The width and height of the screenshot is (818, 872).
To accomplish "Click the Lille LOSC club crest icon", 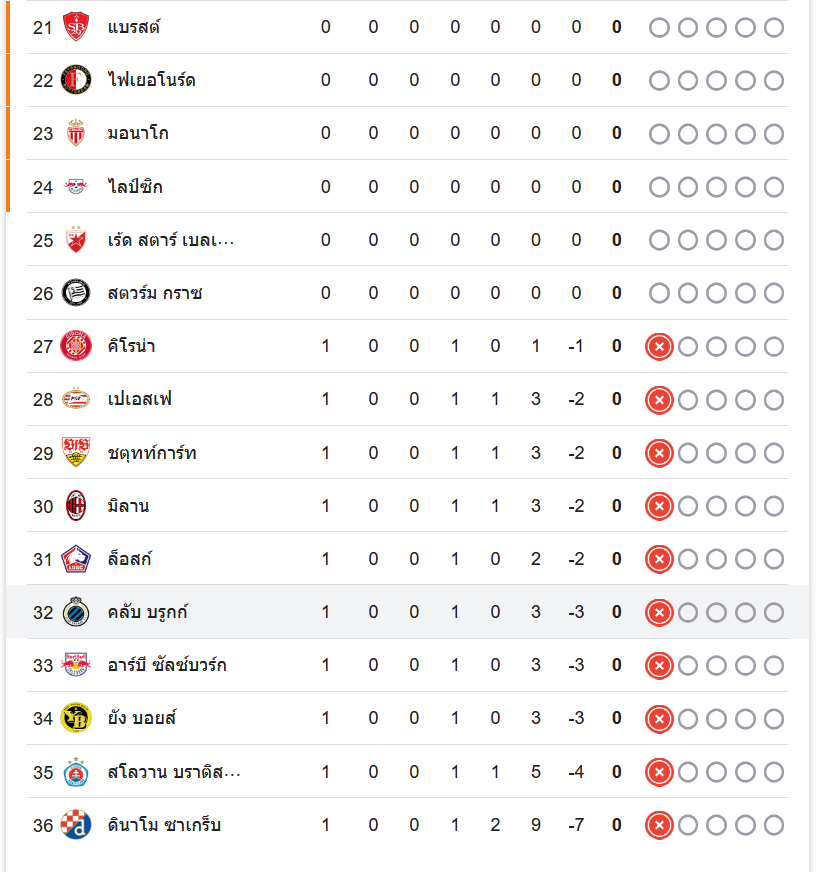I will click(76, 559).
